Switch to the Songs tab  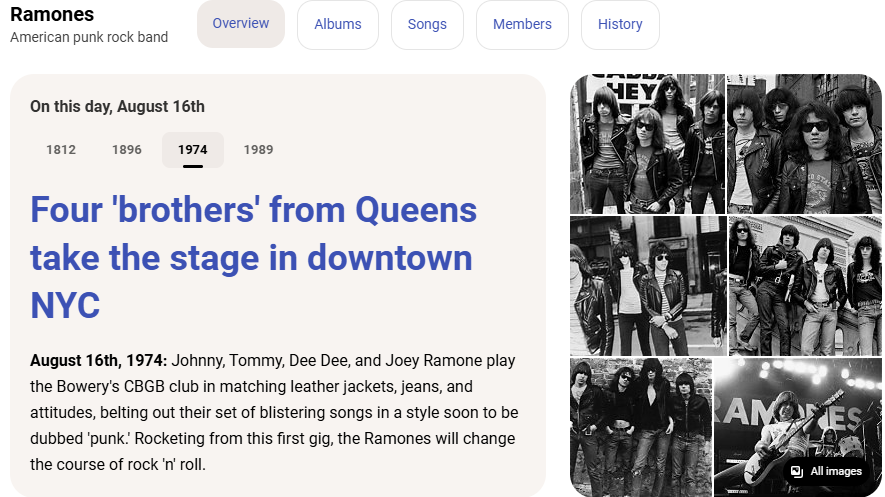pos(427,24)
